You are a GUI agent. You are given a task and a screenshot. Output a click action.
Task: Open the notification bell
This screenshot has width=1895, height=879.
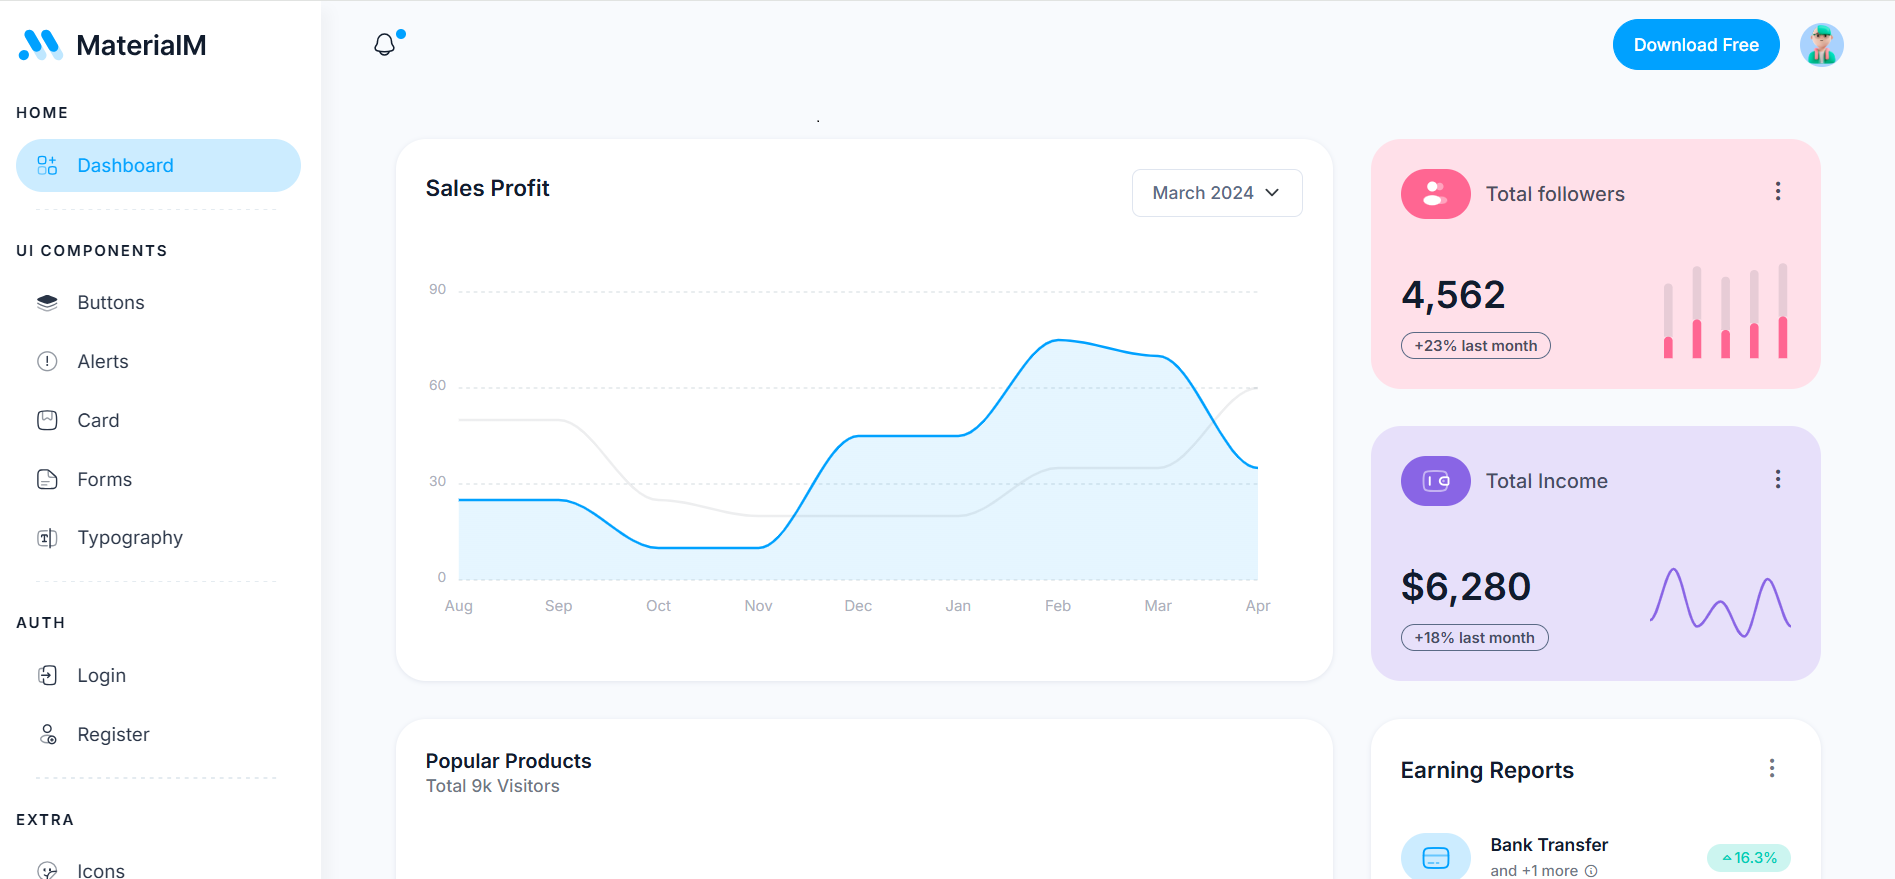click(x=385, y=45)
